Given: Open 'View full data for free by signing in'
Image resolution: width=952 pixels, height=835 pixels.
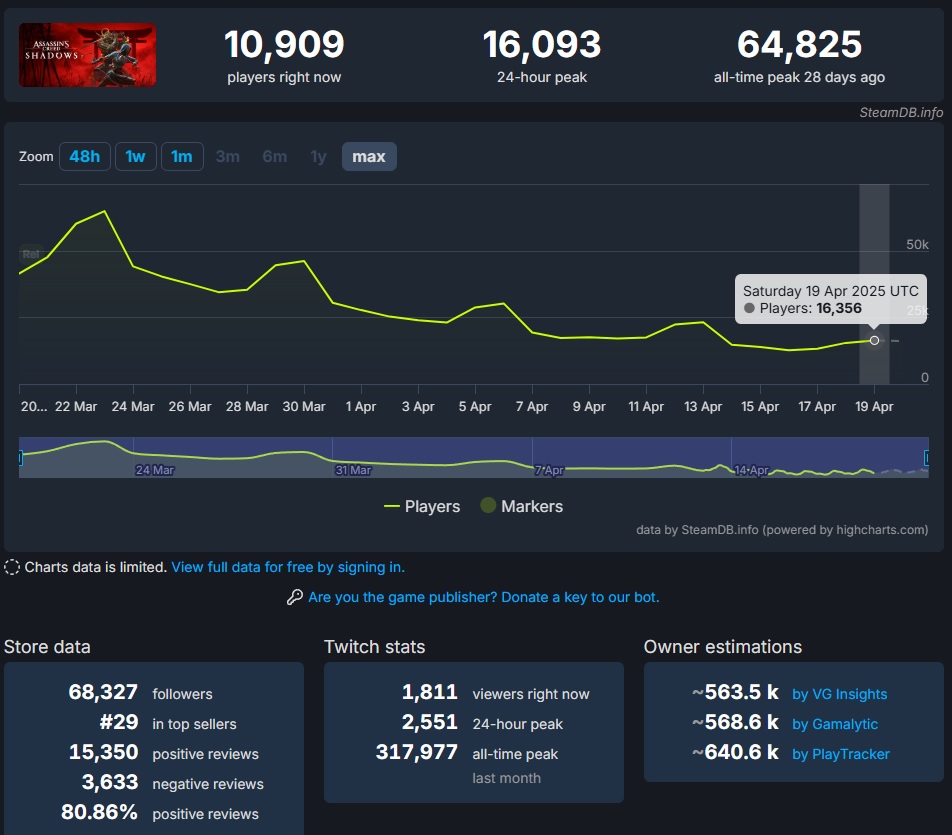Looking at the screenshot, I should 288,567.
